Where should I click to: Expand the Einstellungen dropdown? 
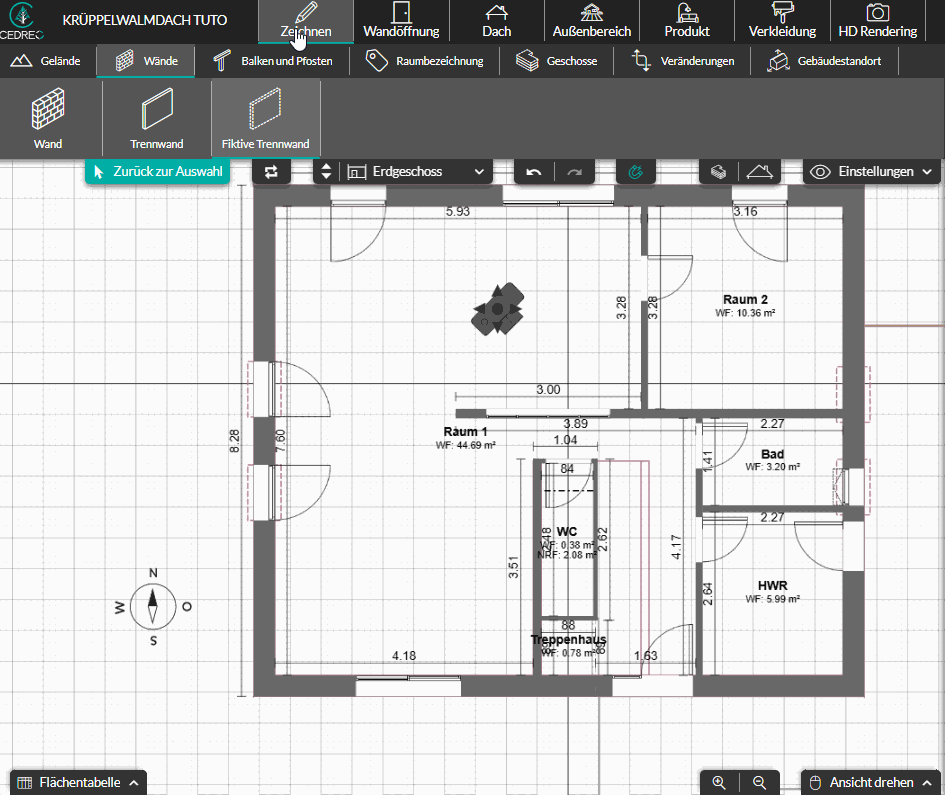coord(871,172)
